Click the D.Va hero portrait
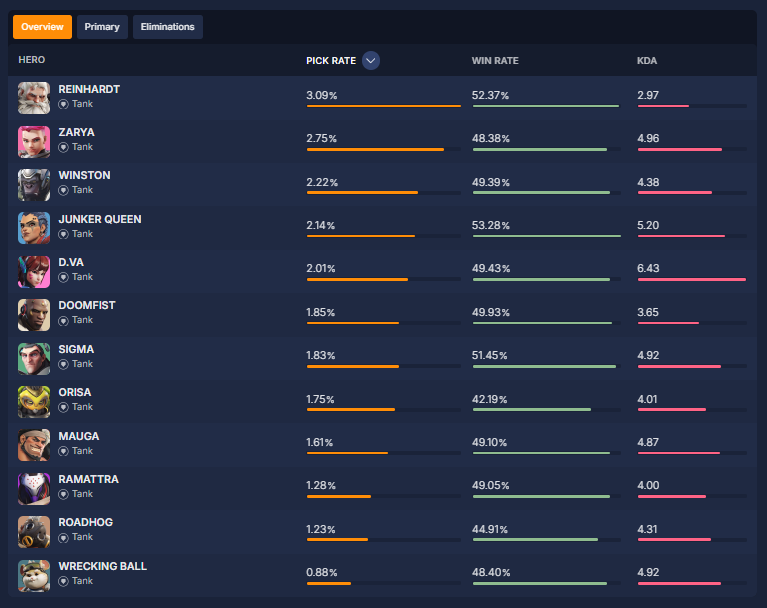This screenshot has height=608, width=767. pyautogui.click(x=33, y=272)
